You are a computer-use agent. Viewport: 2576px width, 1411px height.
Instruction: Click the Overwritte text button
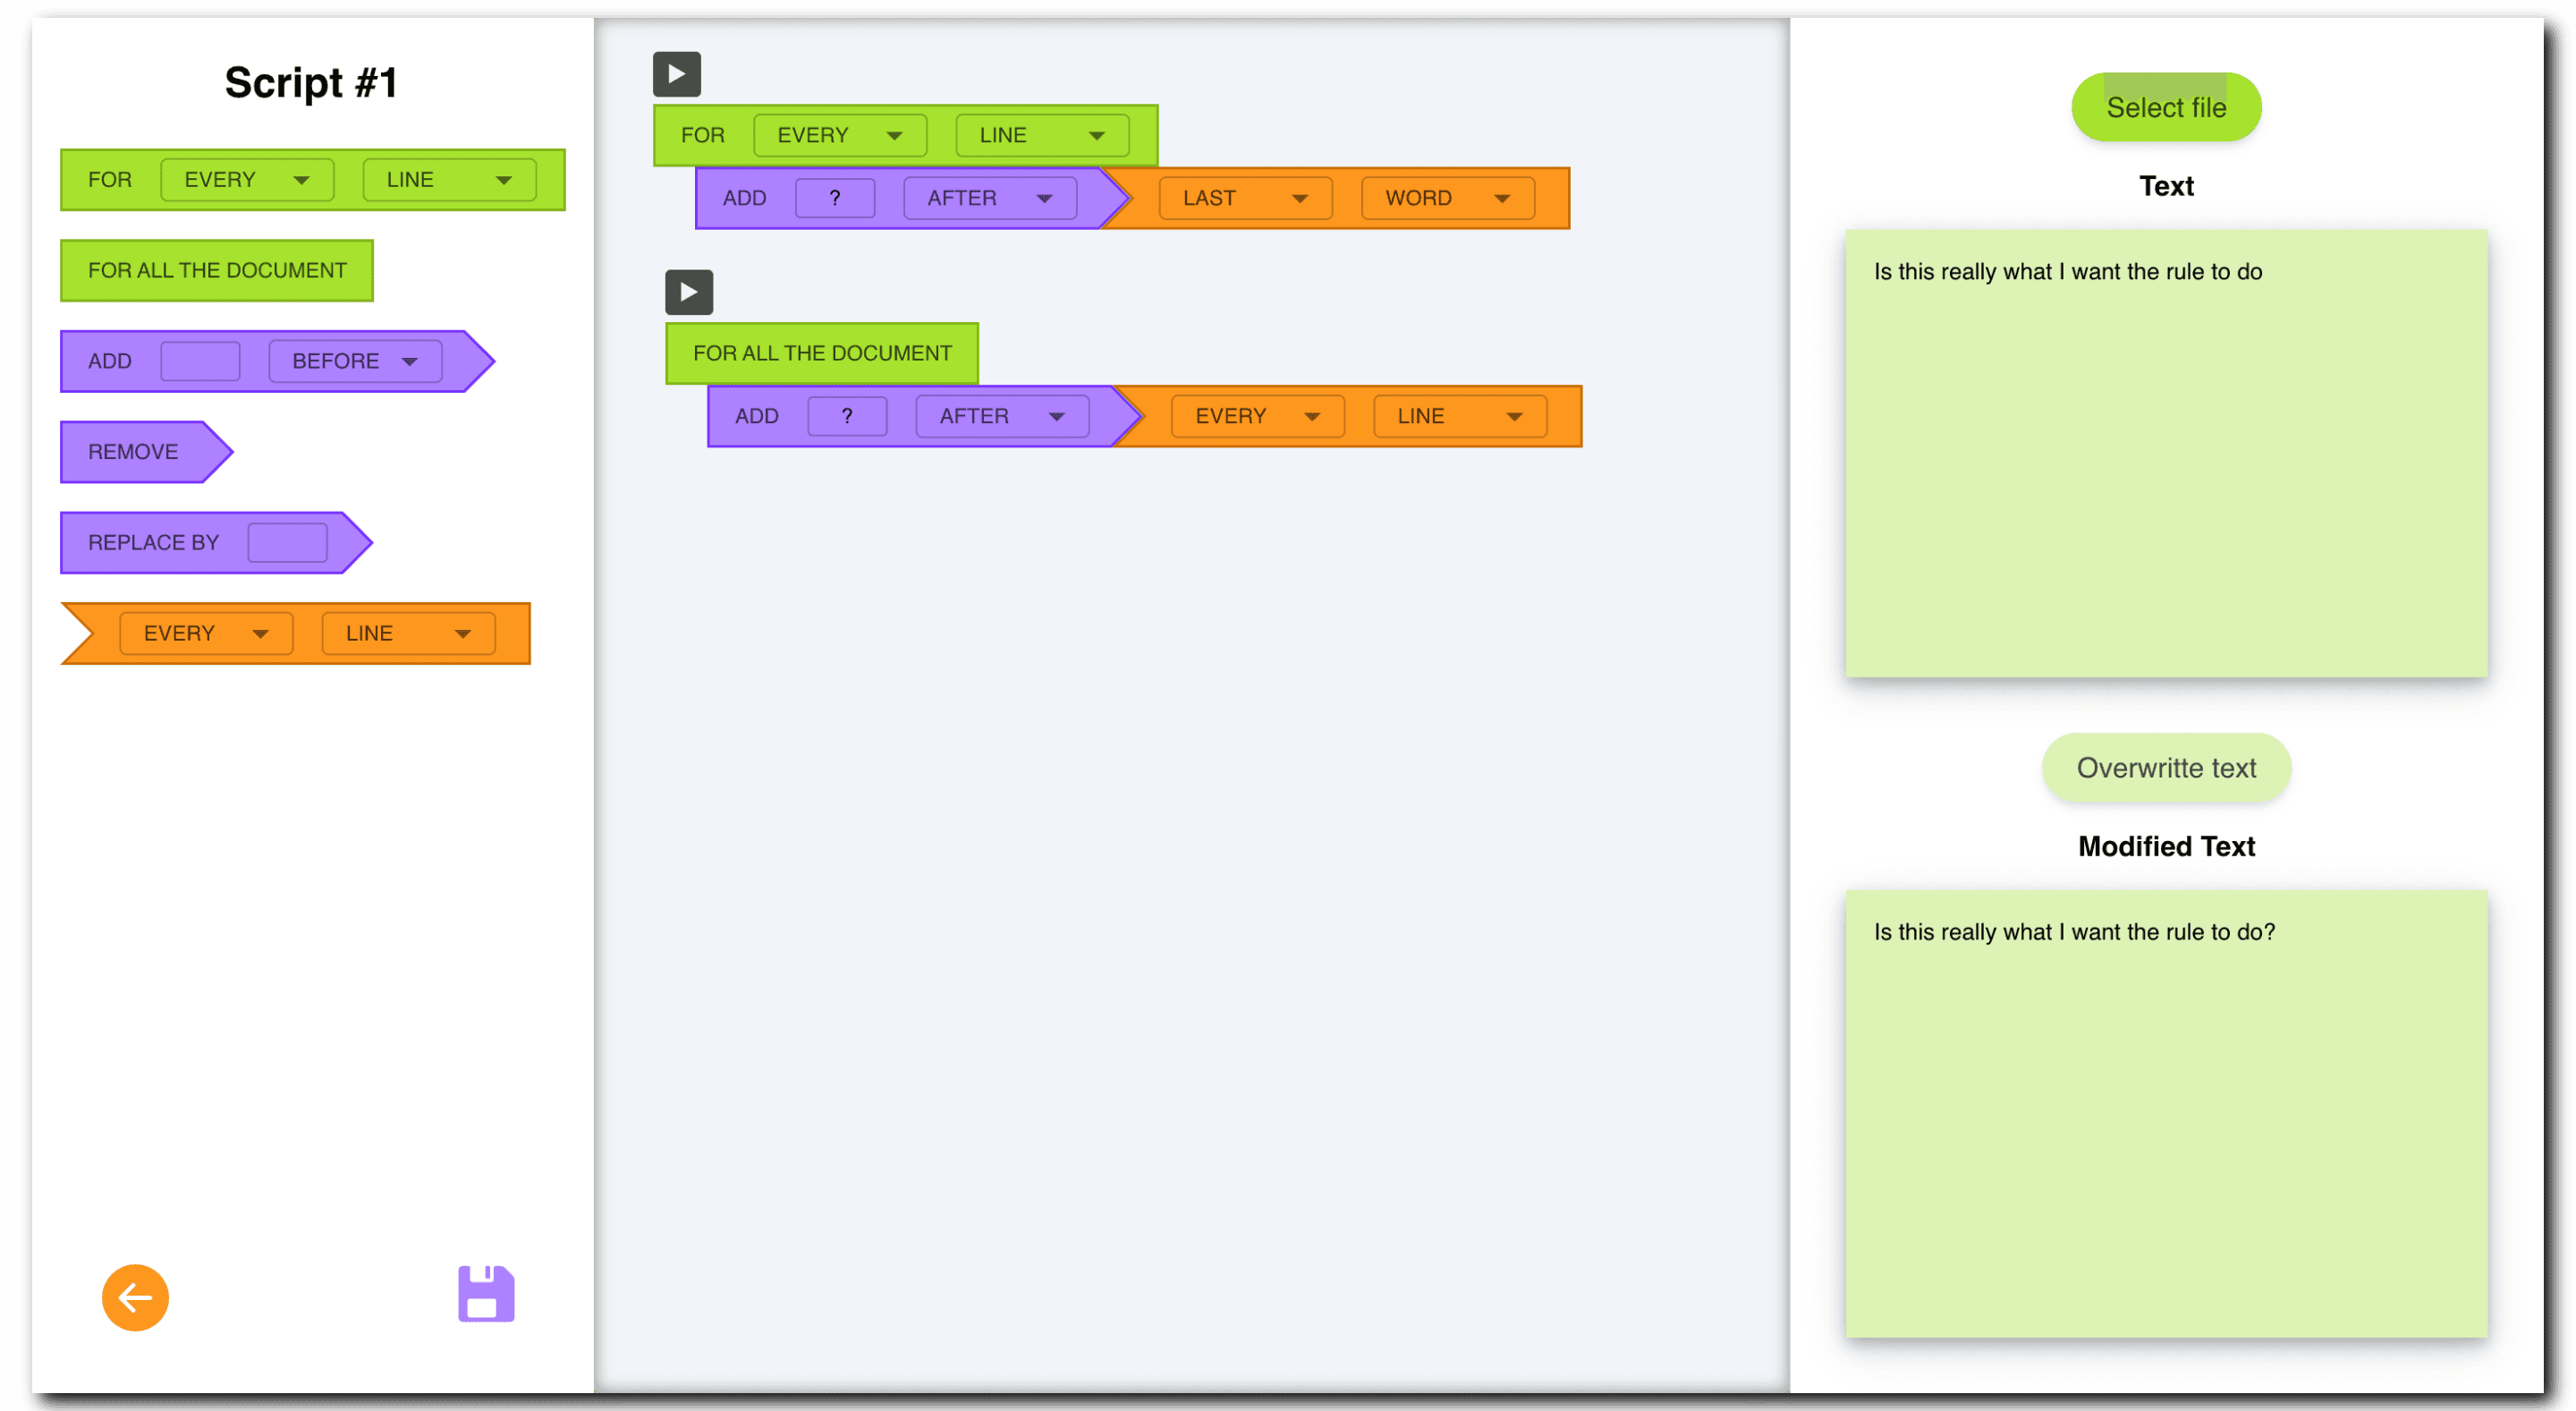click(2166, 768)
